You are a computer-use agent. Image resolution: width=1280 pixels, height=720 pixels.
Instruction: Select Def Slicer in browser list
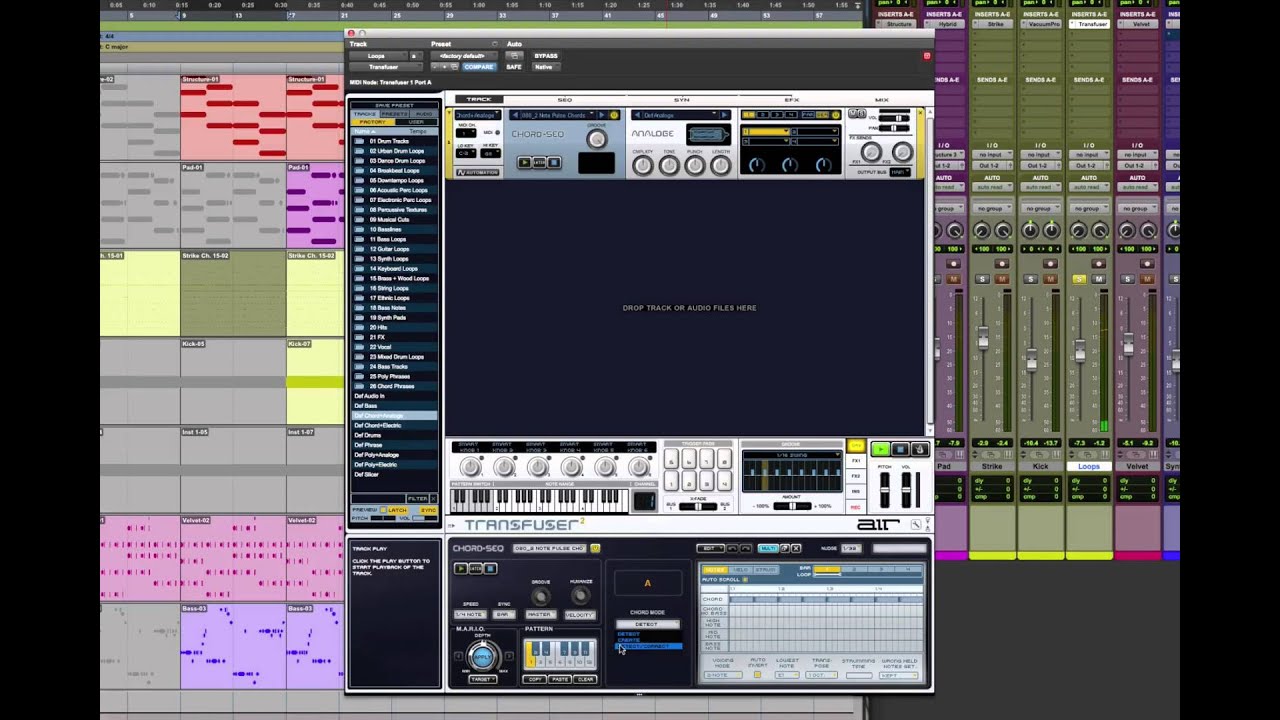pos(395,474)
